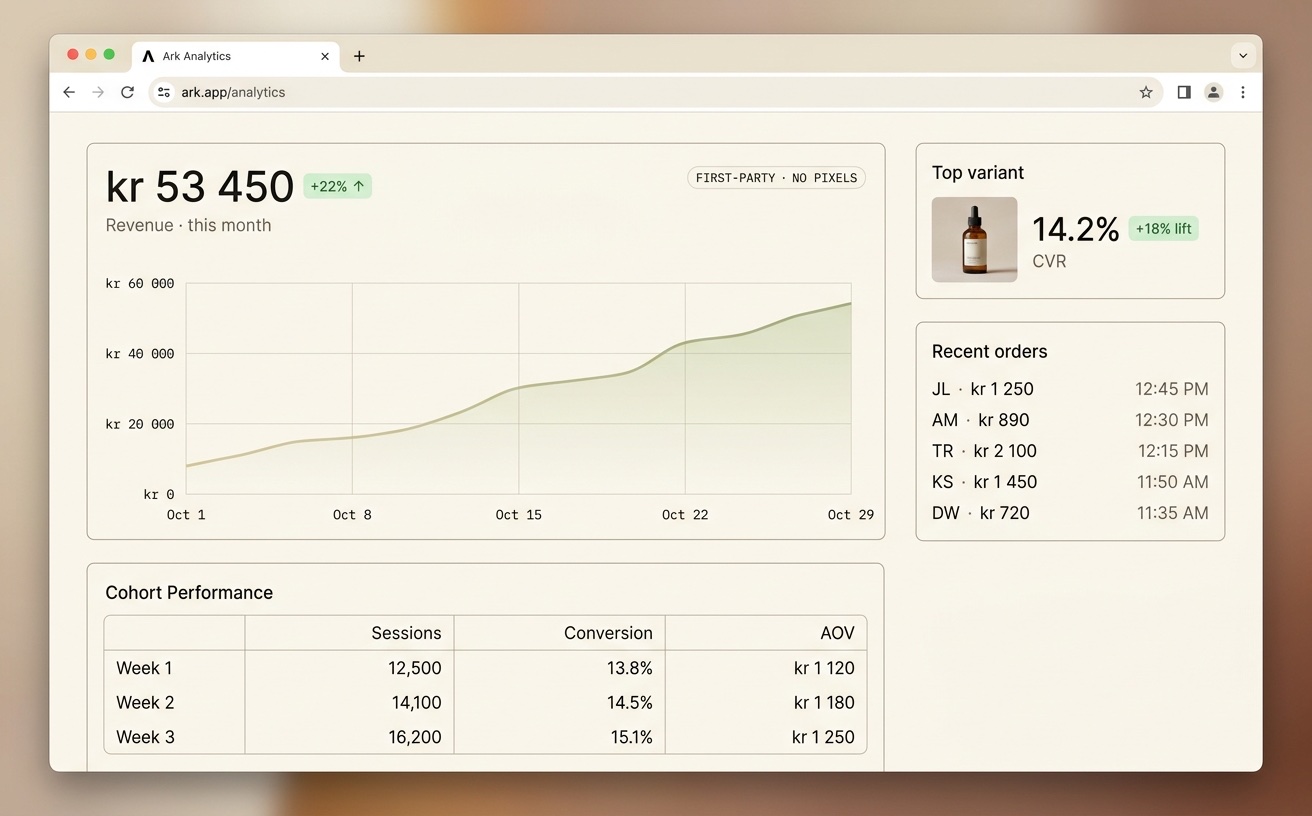The image size is (1312, 816).
Task: Click the kr 1 120 AOV cell
Action: (x=825, y=668)
